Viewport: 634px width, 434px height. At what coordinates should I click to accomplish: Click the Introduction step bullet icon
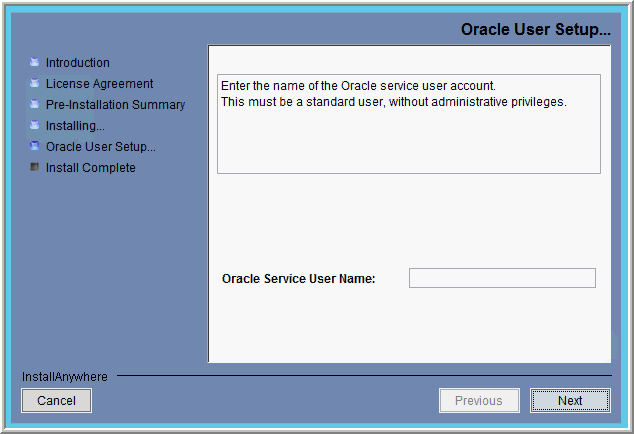pos(35,62)
